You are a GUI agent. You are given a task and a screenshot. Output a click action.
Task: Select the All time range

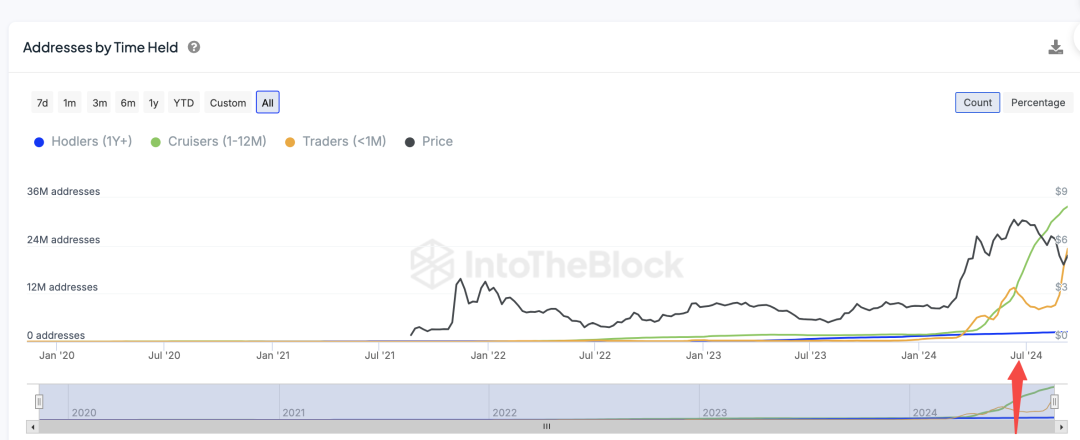[x=267, y=102]
